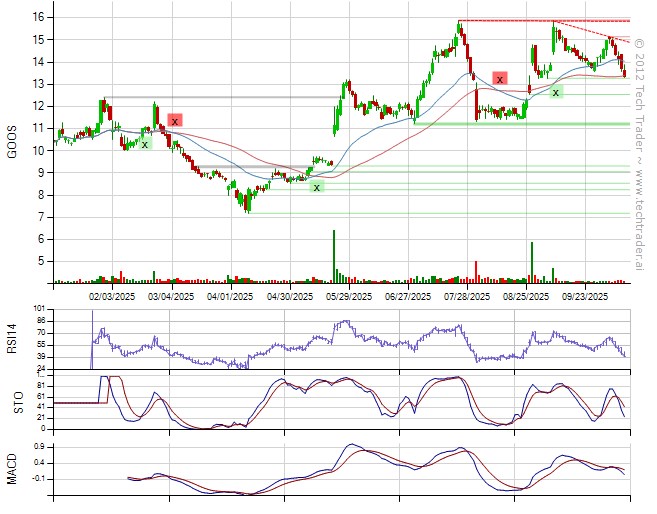Click the 04/01/2025 date label
The width and height of the screenshot is (657, 514).
(230, 296)
